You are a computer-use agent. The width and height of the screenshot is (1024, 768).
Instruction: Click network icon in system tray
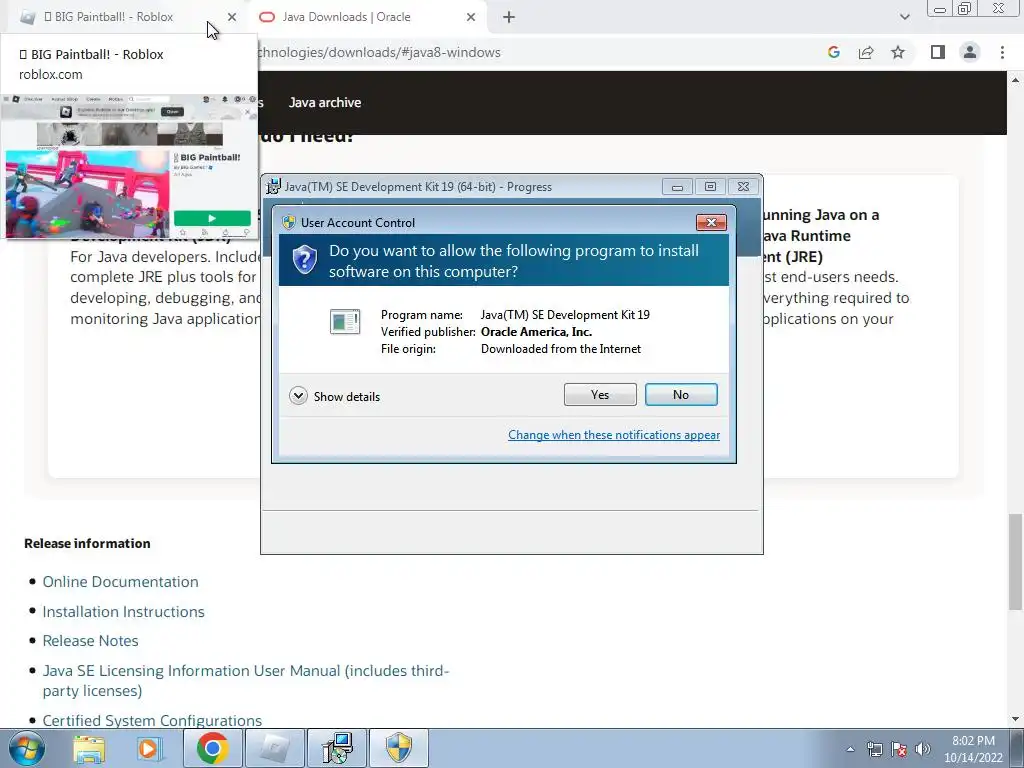click(874, 750)
